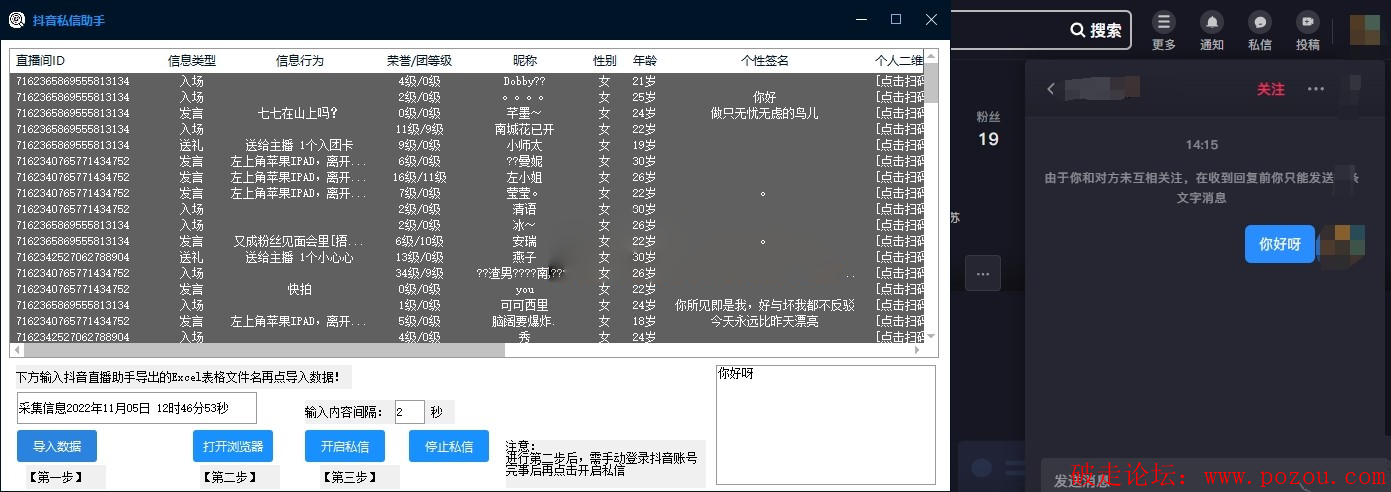Click the 打开浏览器 button

pos(232,446)
